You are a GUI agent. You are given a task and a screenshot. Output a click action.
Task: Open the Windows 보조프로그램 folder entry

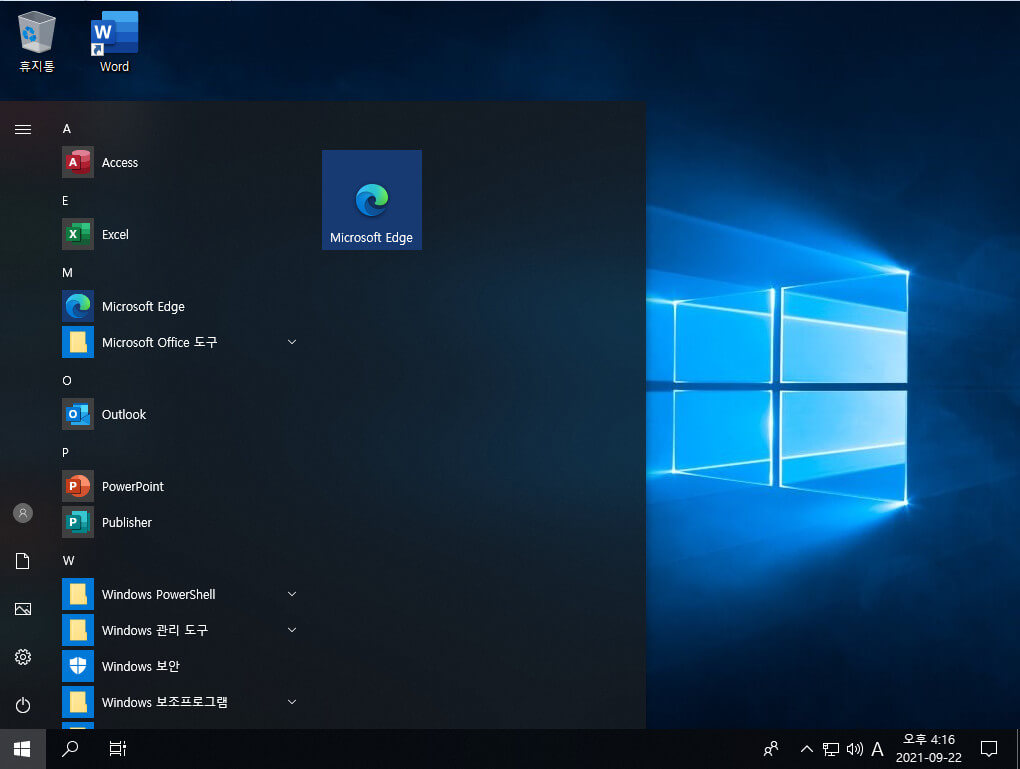[180, 702]
